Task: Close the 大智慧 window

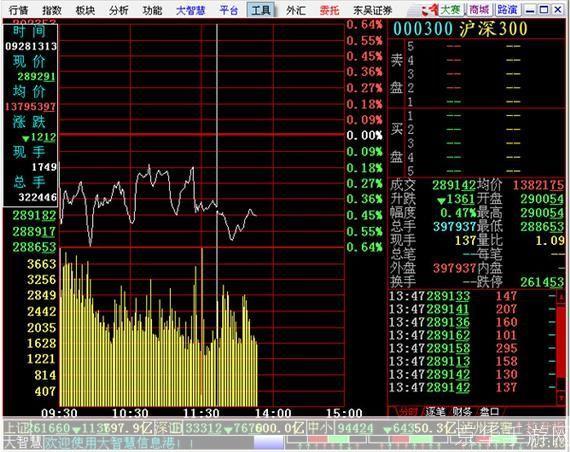Action: (x=558, y=10)
